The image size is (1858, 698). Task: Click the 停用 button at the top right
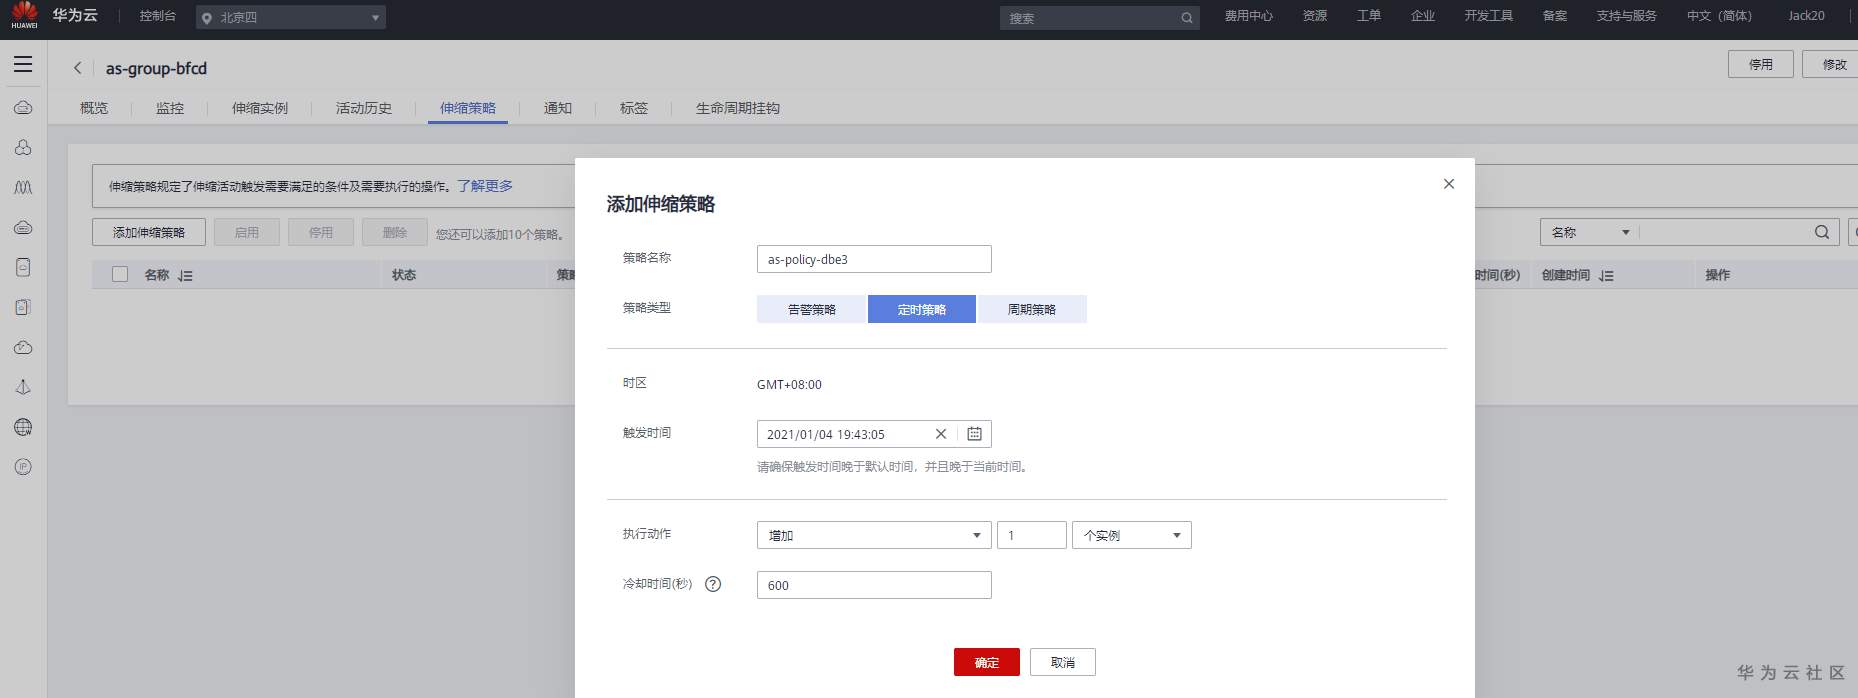1761,64
